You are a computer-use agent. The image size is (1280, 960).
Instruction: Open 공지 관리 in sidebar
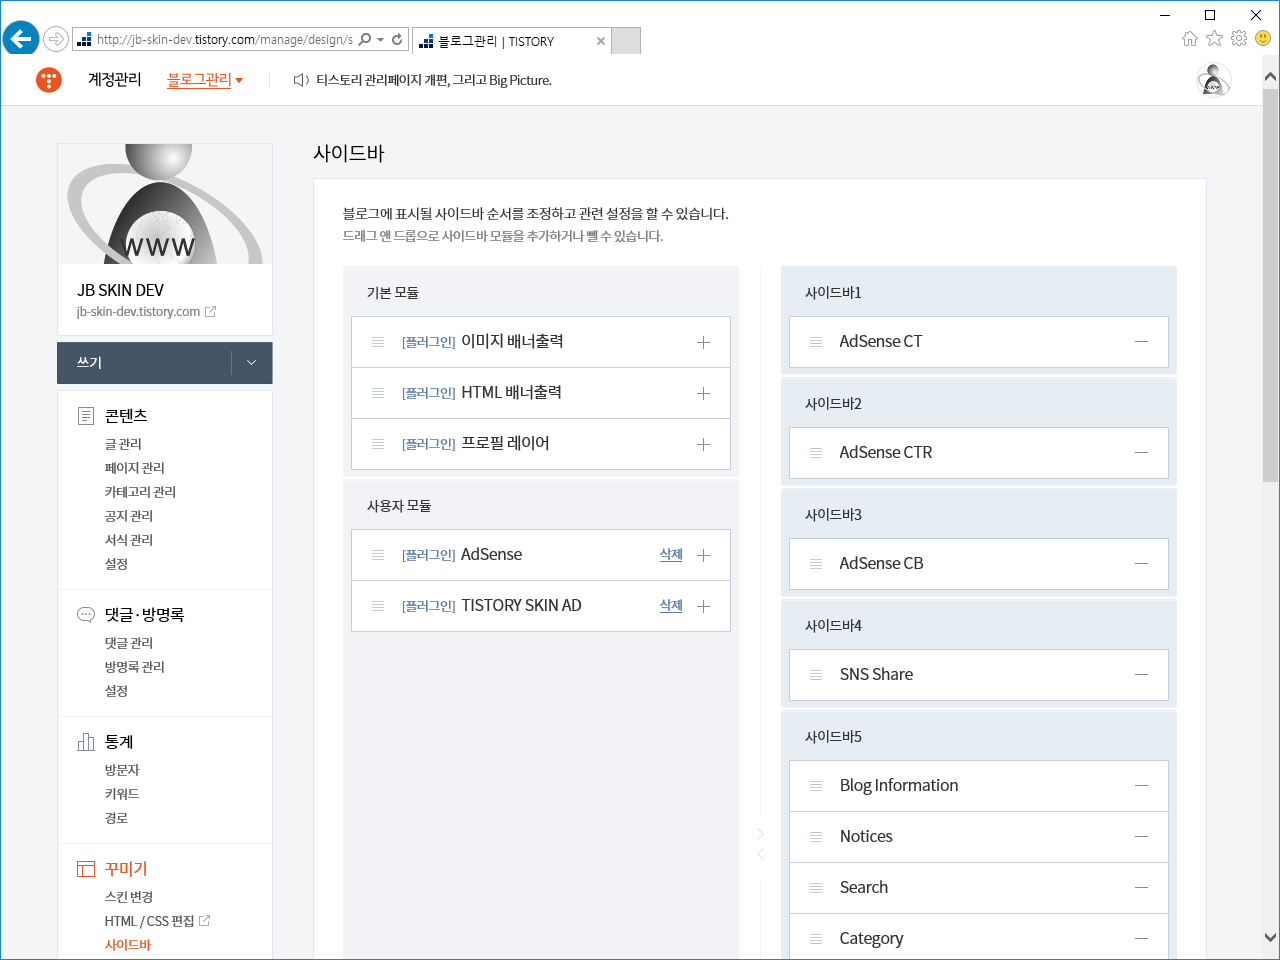[129, 516]
